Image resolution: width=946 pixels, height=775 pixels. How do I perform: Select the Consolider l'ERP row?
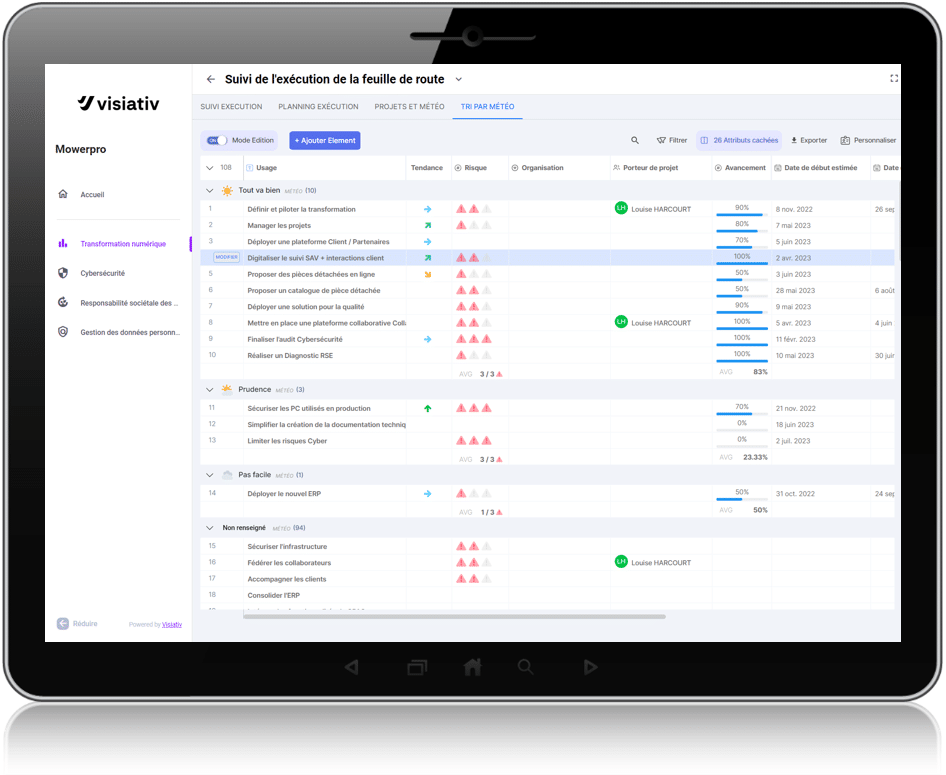(547, 595)
